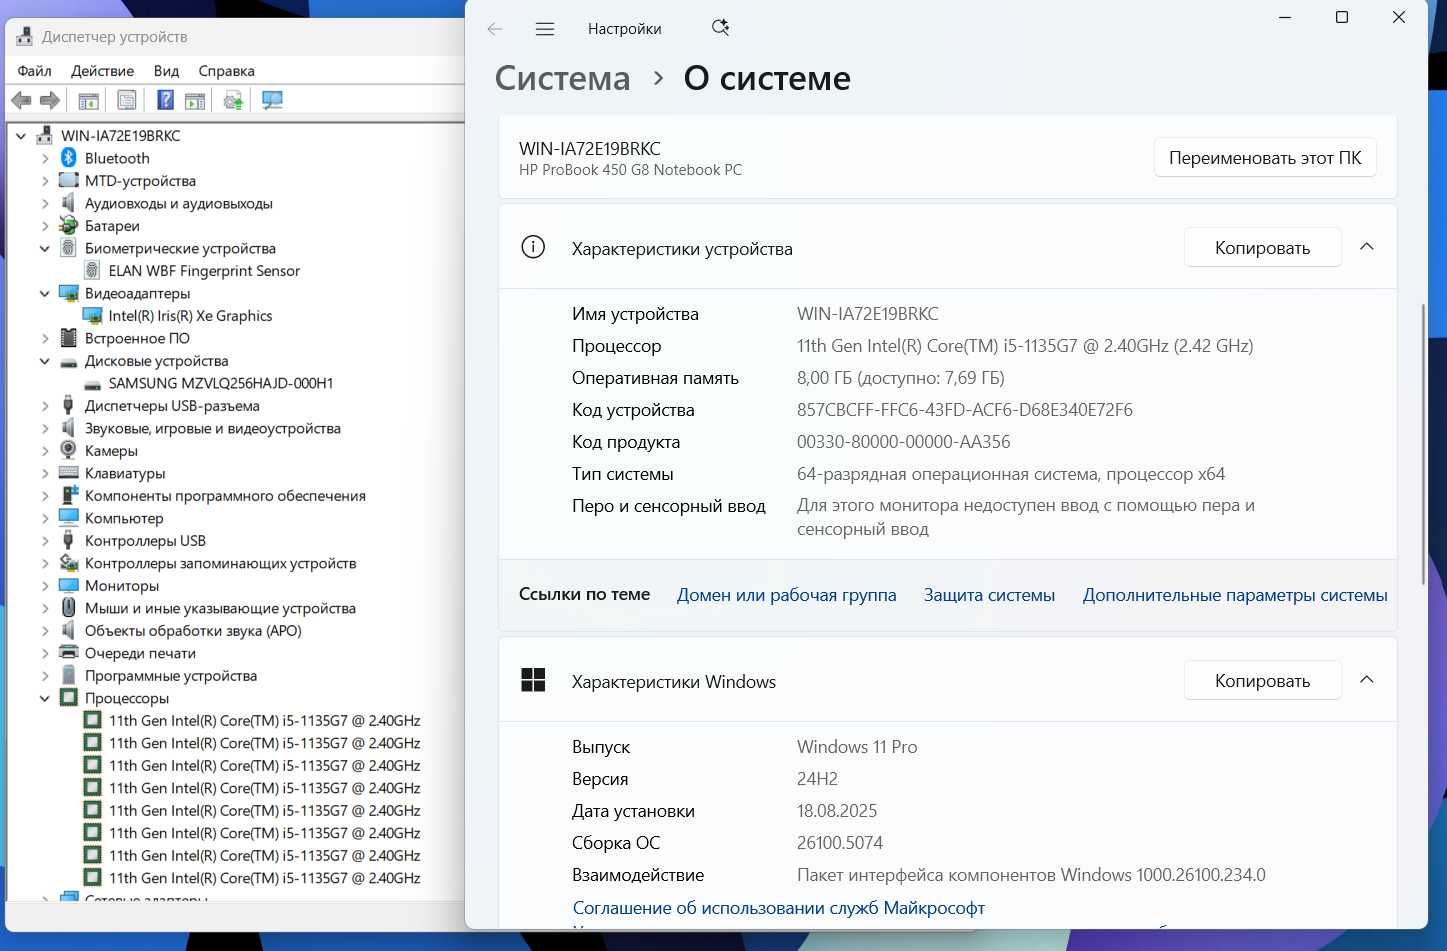Click the search icon in Settings title bar
This screenshot has width=1447, height=951.
(x=720, y=28)
